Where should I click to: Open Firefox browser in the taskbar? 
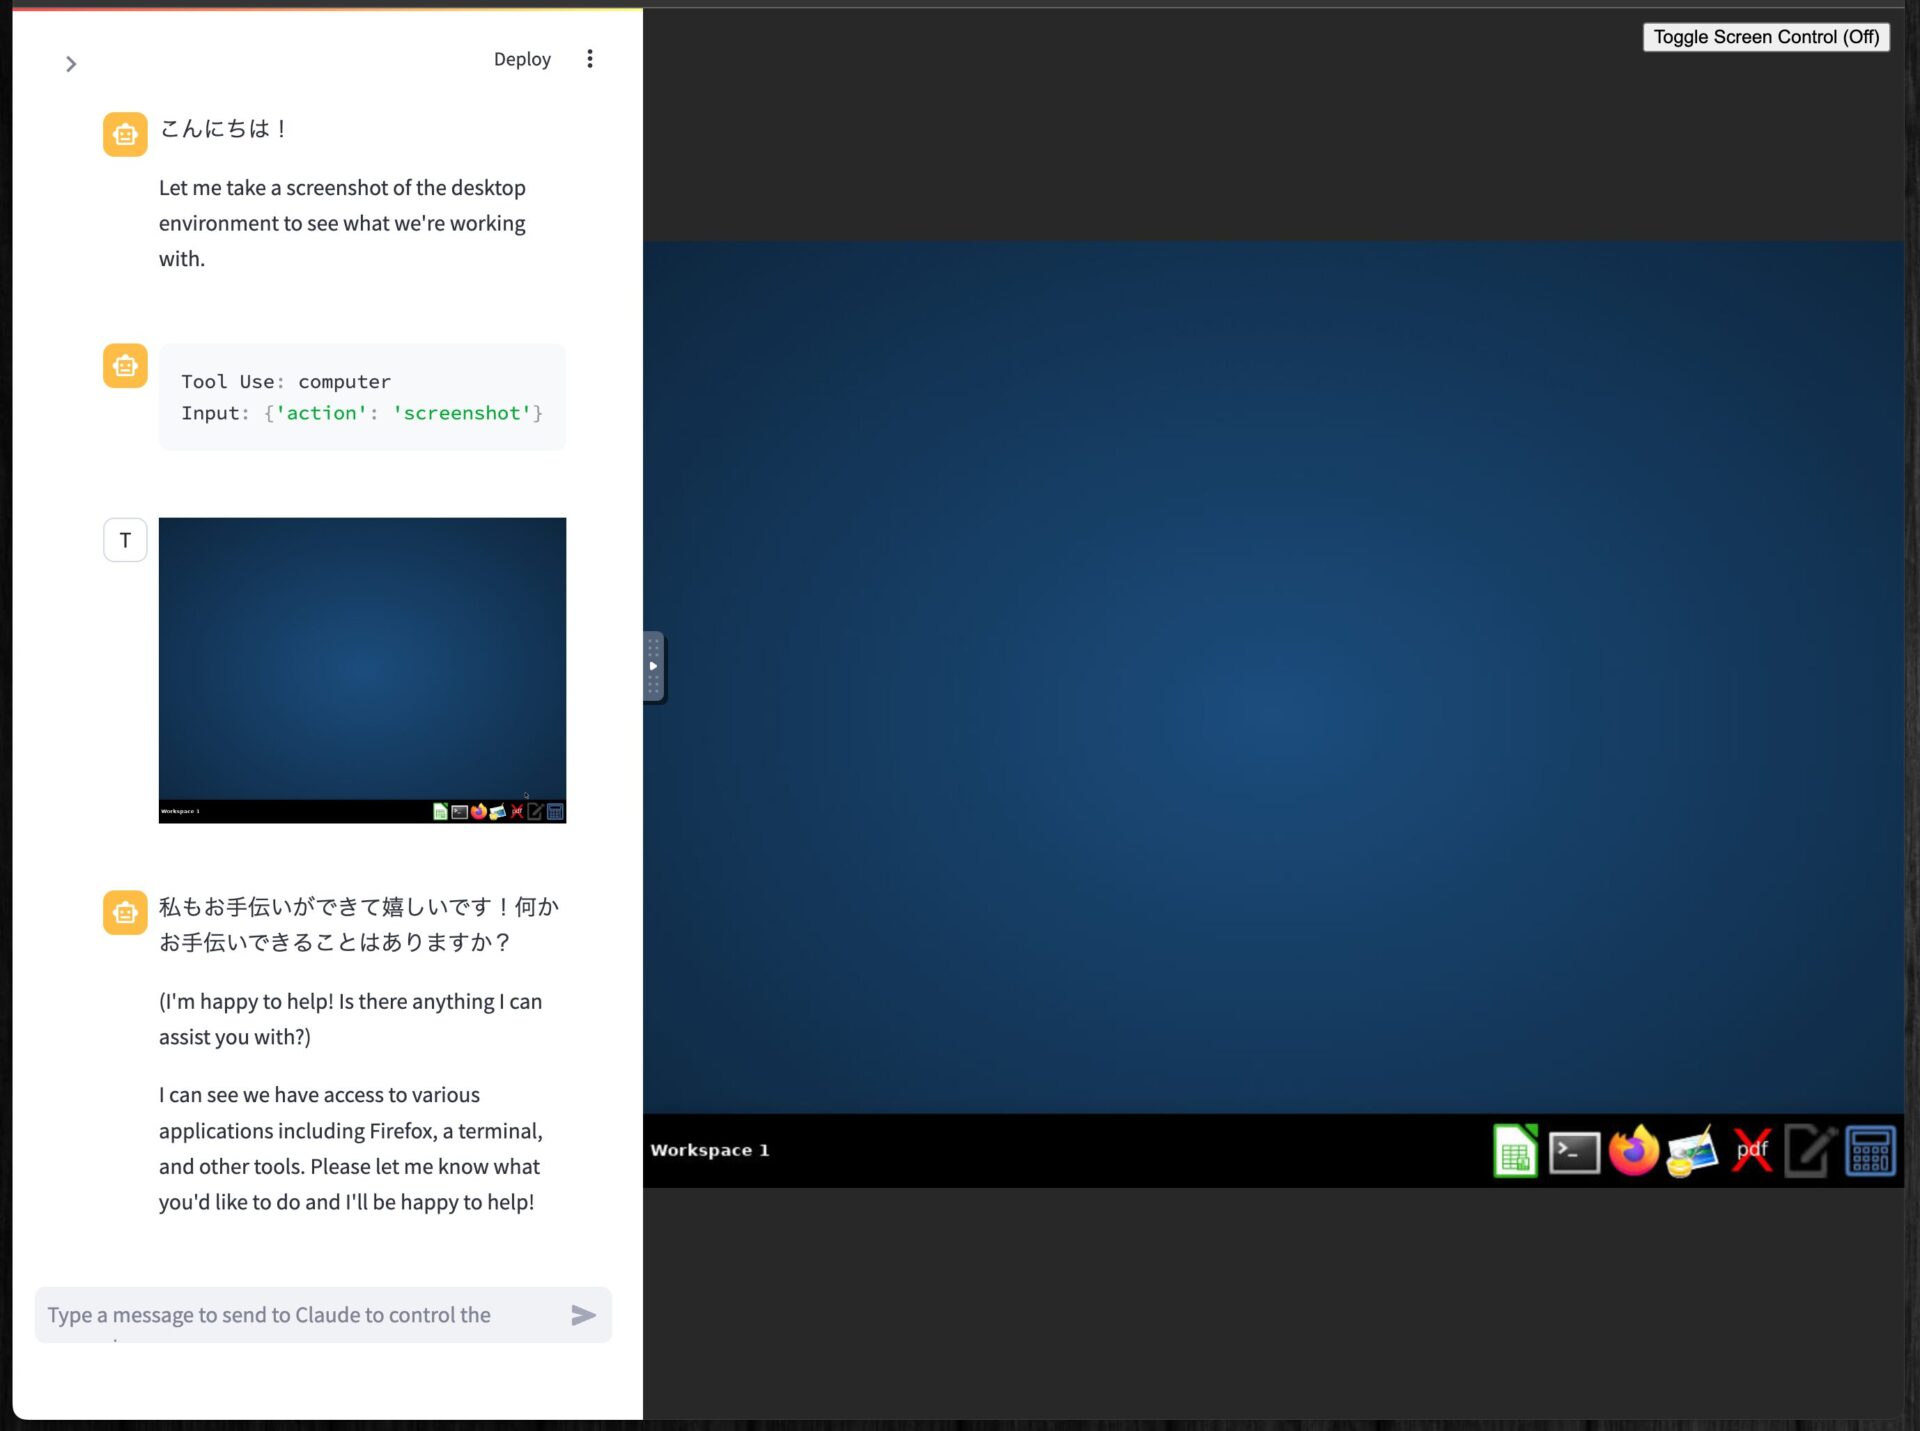[x=1633, y=1151]
